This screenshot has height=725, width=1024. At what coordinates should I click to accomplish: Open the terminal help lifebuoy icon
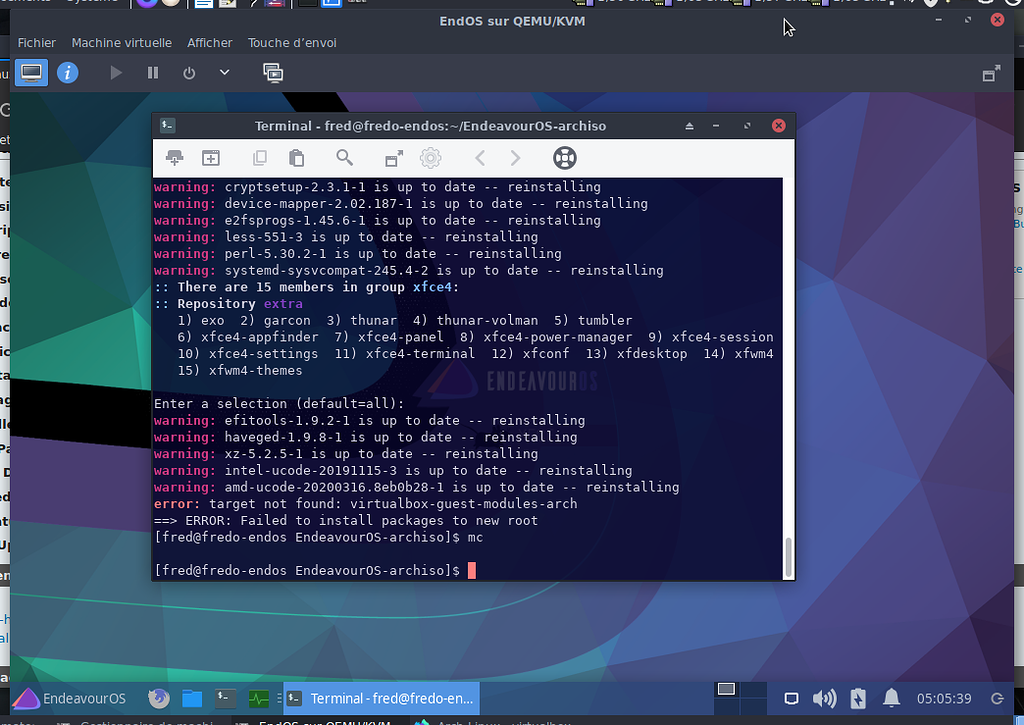pyautogui.click(x=564, y=157)
